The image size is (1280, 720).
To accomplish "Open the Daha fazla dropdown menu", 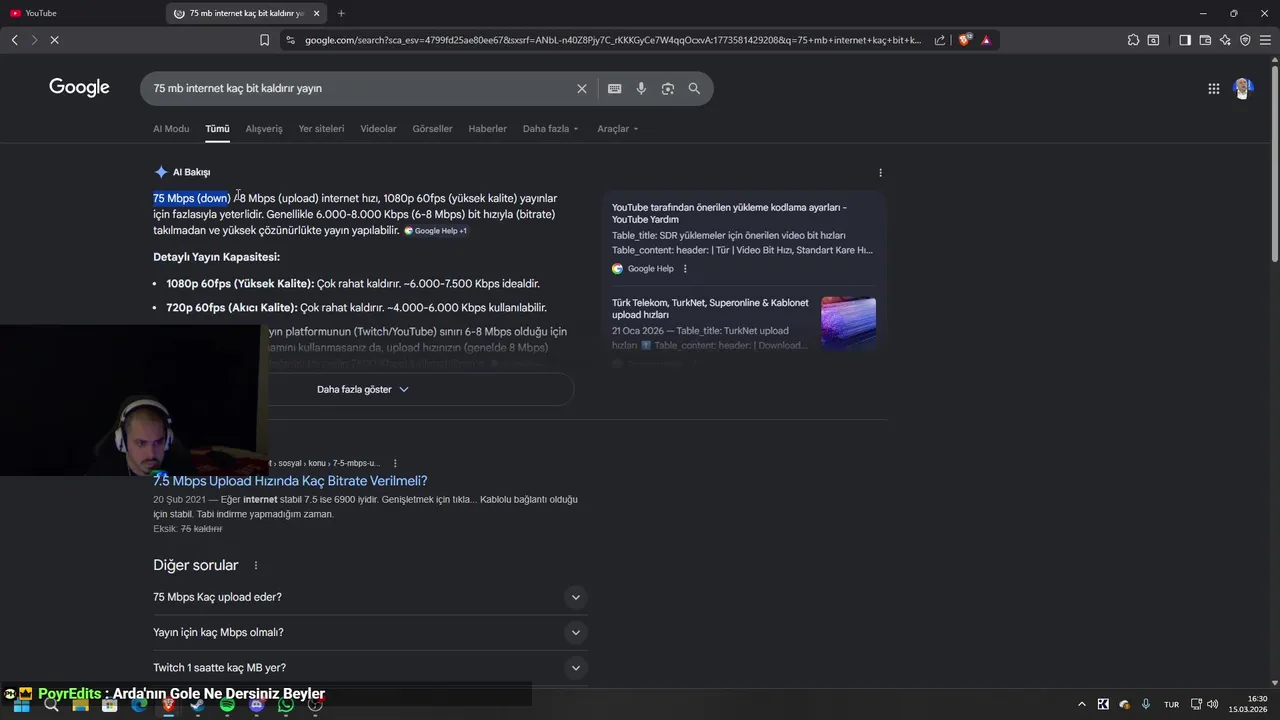I will 550,128.
